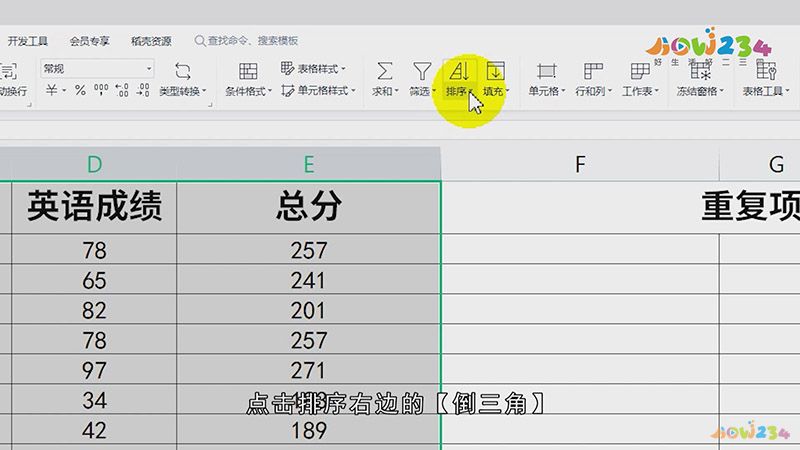Screen dimensions: 800x450
Task: Open the 开发工具 ribbon tab
Action: tap(28, 41)
